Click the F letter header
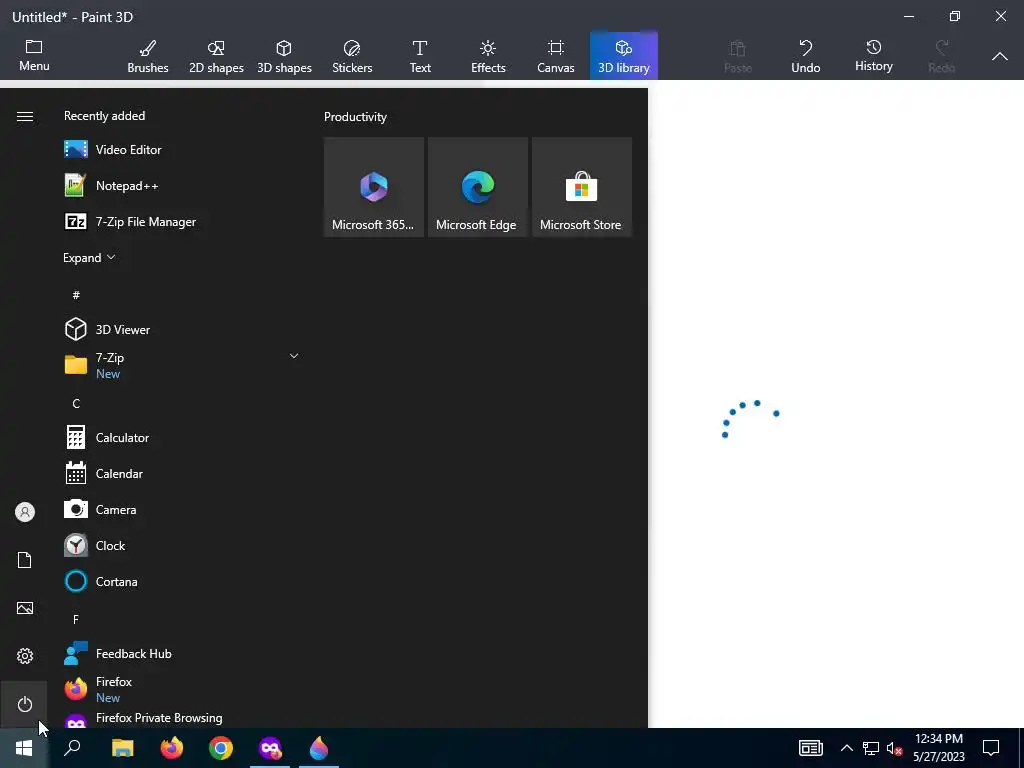 (76, 619)
